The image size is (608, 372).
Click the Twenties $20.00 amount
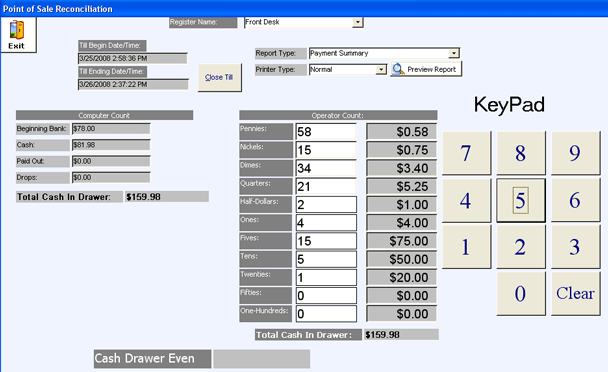point(401,278)
